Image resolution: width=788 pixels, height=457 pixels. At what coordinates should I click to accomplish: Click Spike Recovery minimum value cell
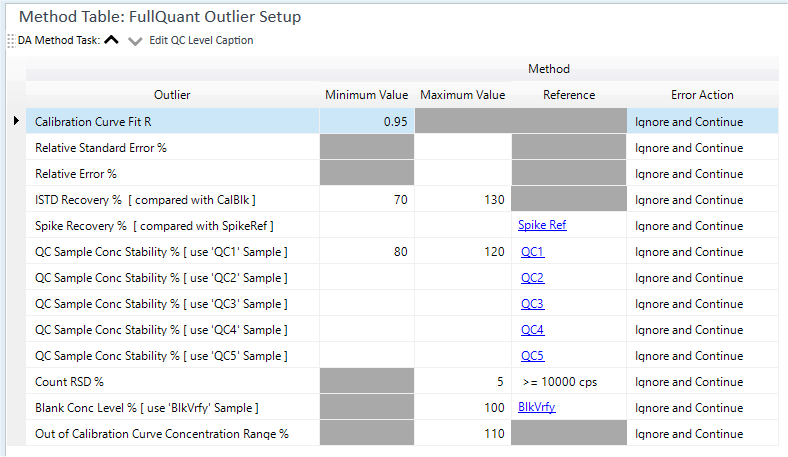pos(367,225)
